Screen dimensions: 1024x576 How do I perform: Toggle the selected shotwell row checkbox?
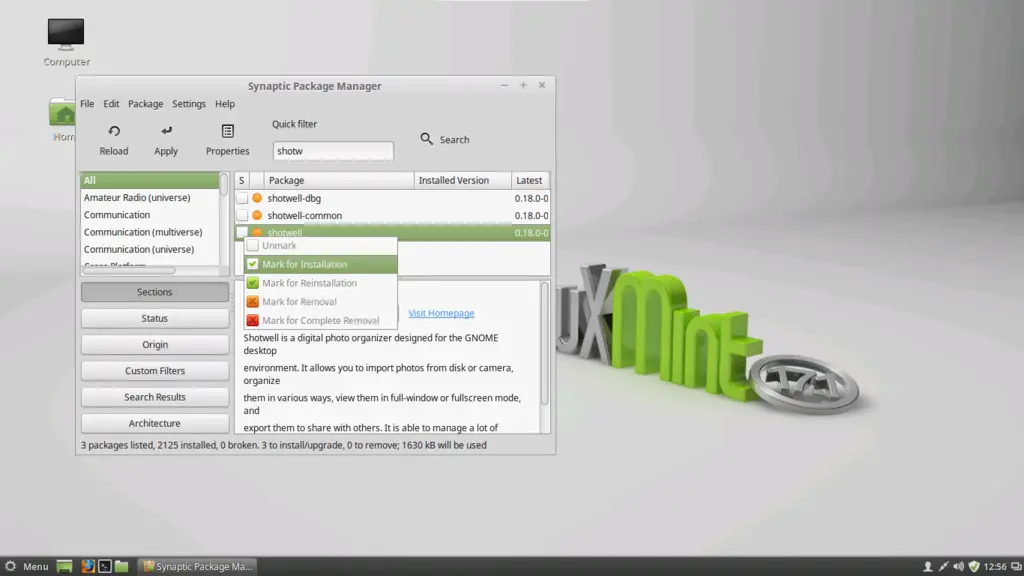(242, 232)
